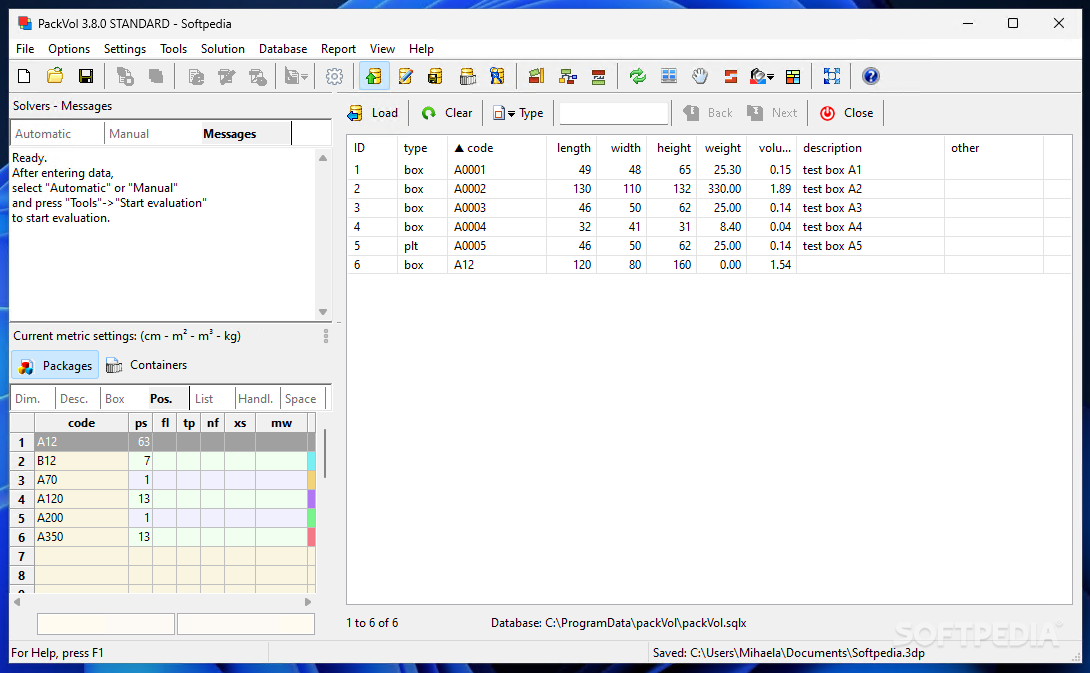Open the View menu

[382, 49]
